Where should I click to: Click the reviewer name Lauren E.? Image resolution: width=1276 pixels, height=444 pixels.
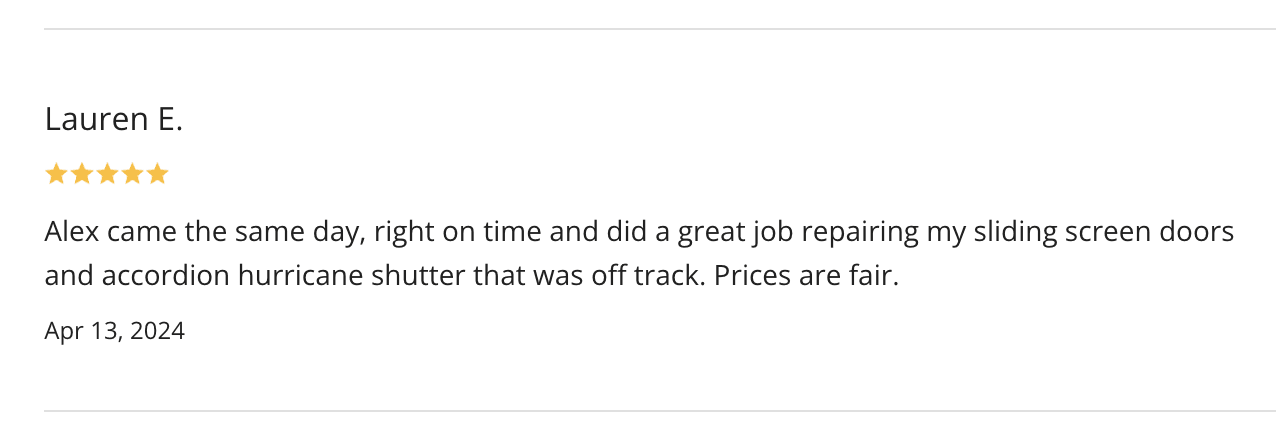pos(113,120)
